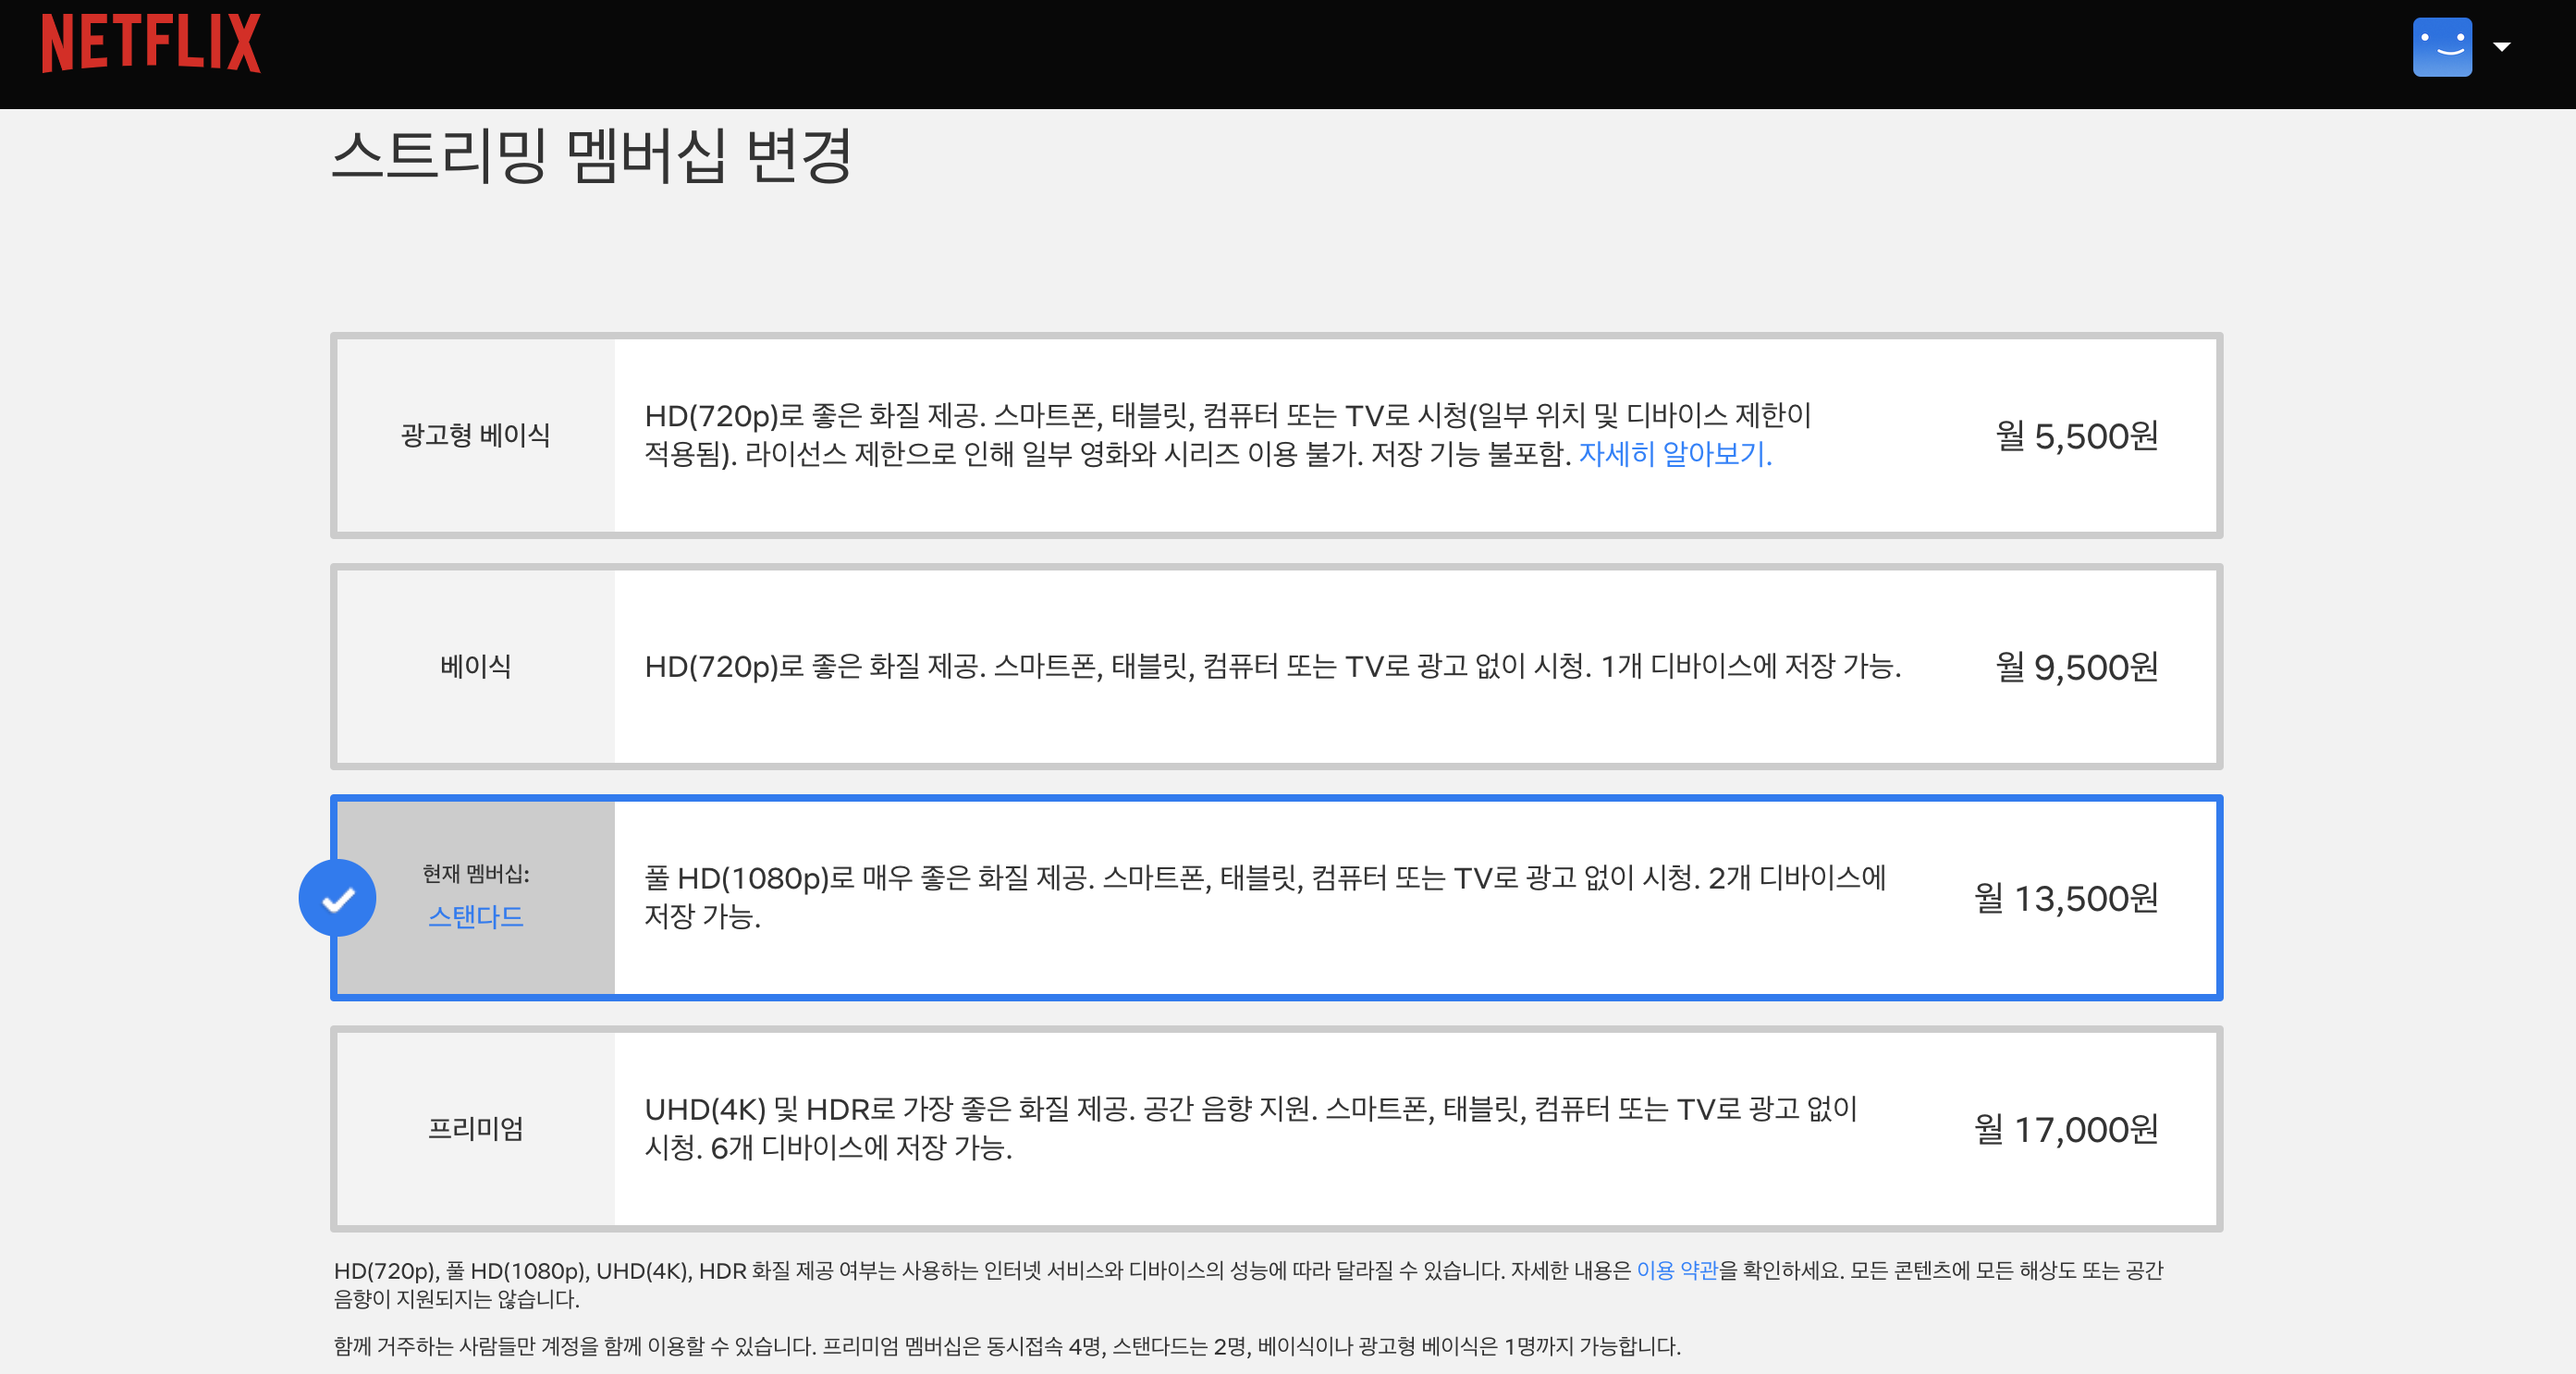Open the 자세히 알아보기 link
The width and height of the screenshot is (2576, 1374).
point(1675,454)
